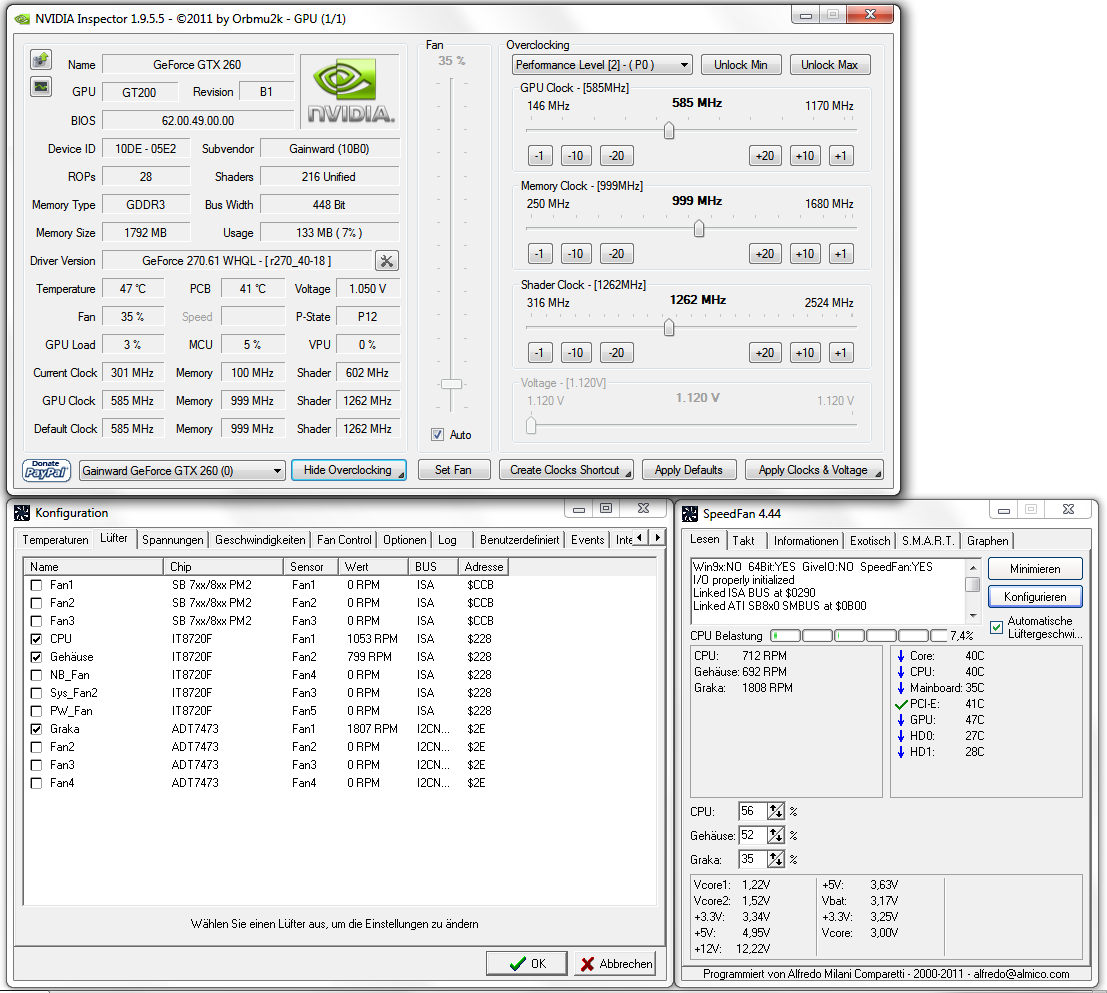1107x993 pixels.
Task: Click the down arrow icon beside HD1
Action: point(901,752)
